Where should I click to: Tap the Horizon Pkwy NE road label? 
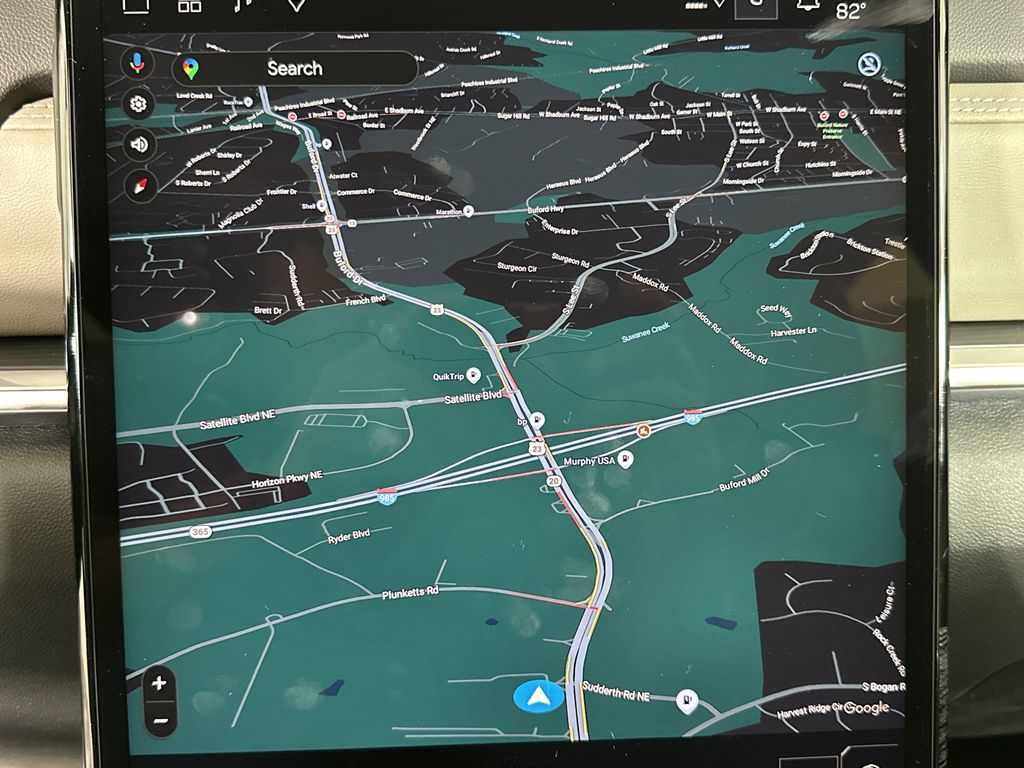pos(287,480)
